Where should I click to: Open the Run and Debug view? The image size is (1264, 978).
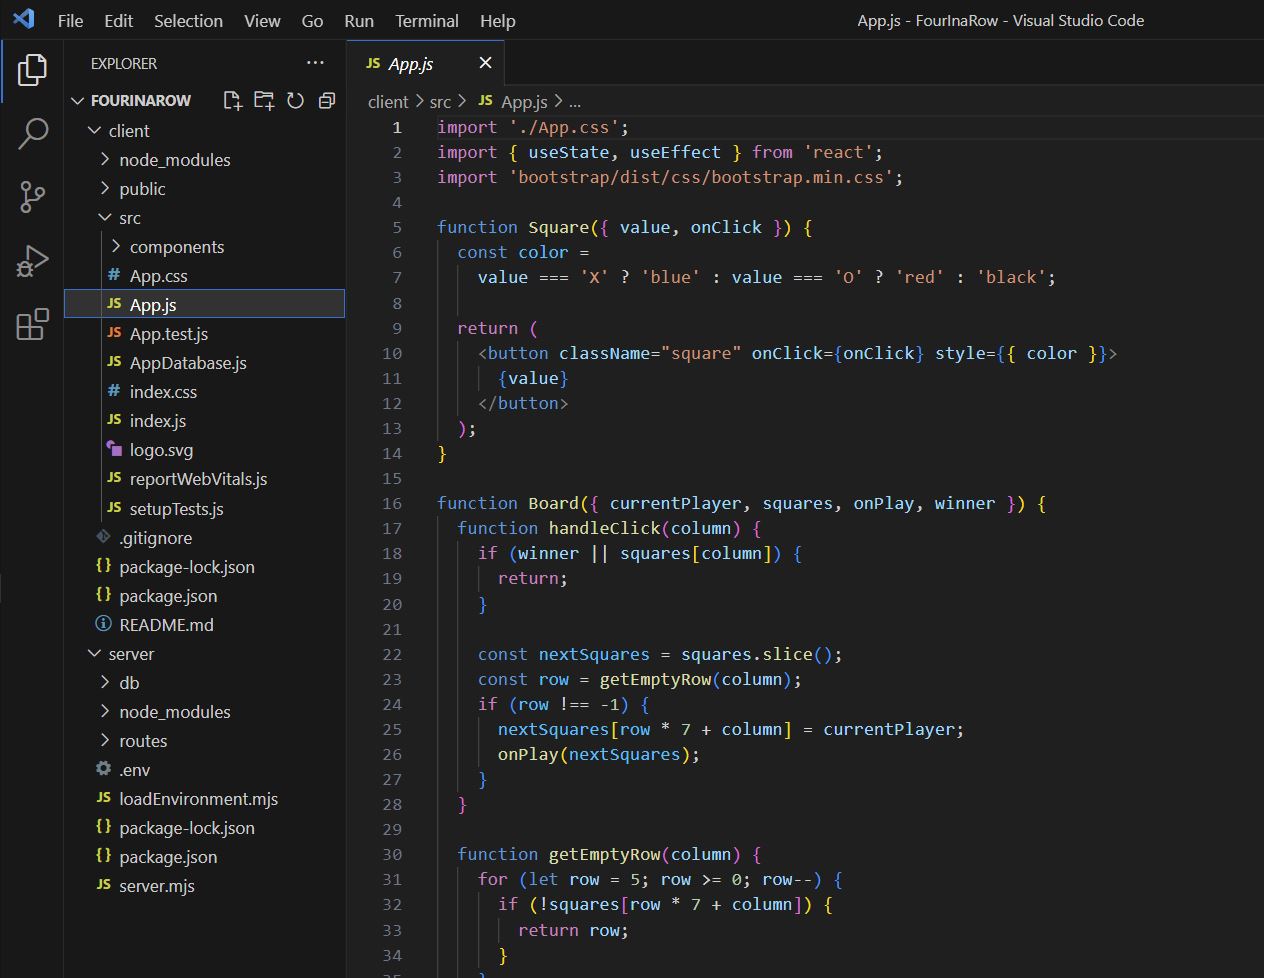pos(33,261)
